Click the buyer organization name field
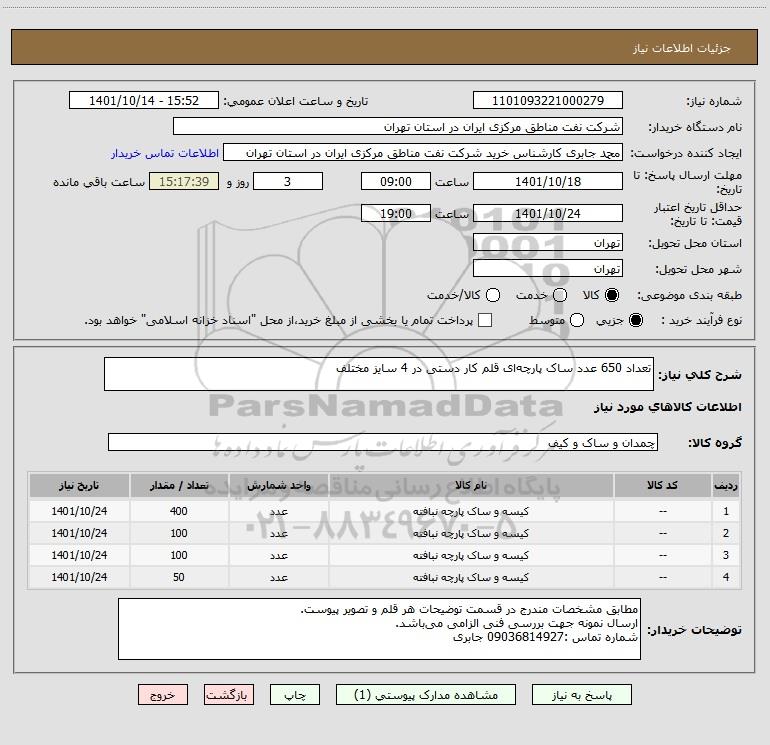 [398, 127]
